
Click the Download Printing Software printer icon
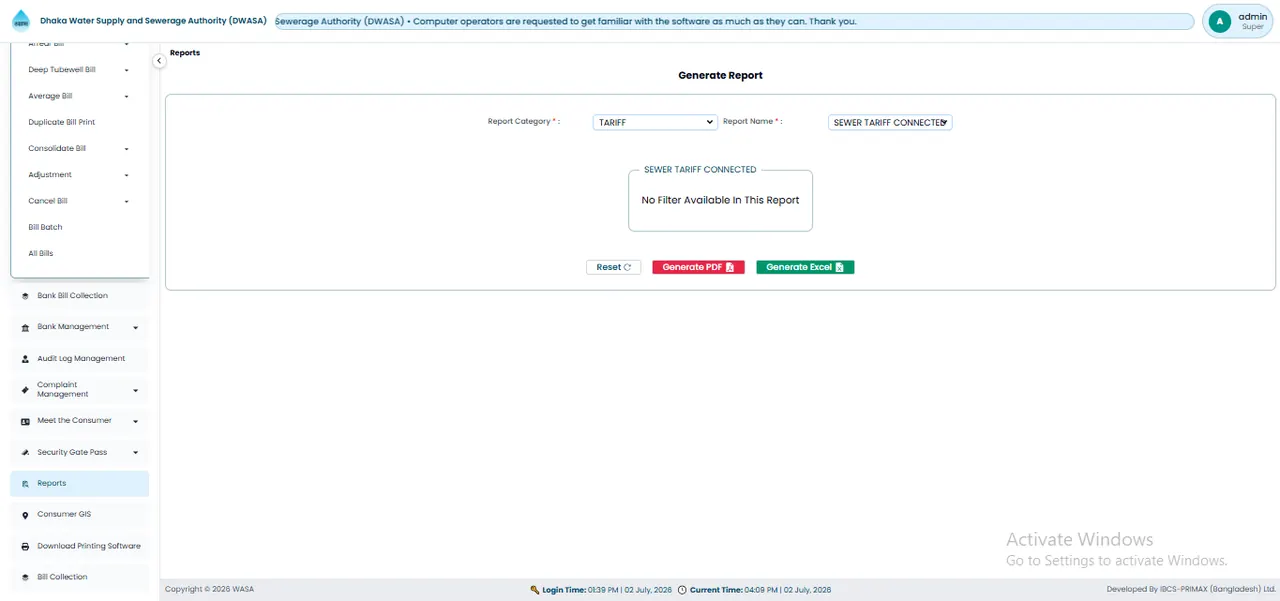tap(25, 547)
